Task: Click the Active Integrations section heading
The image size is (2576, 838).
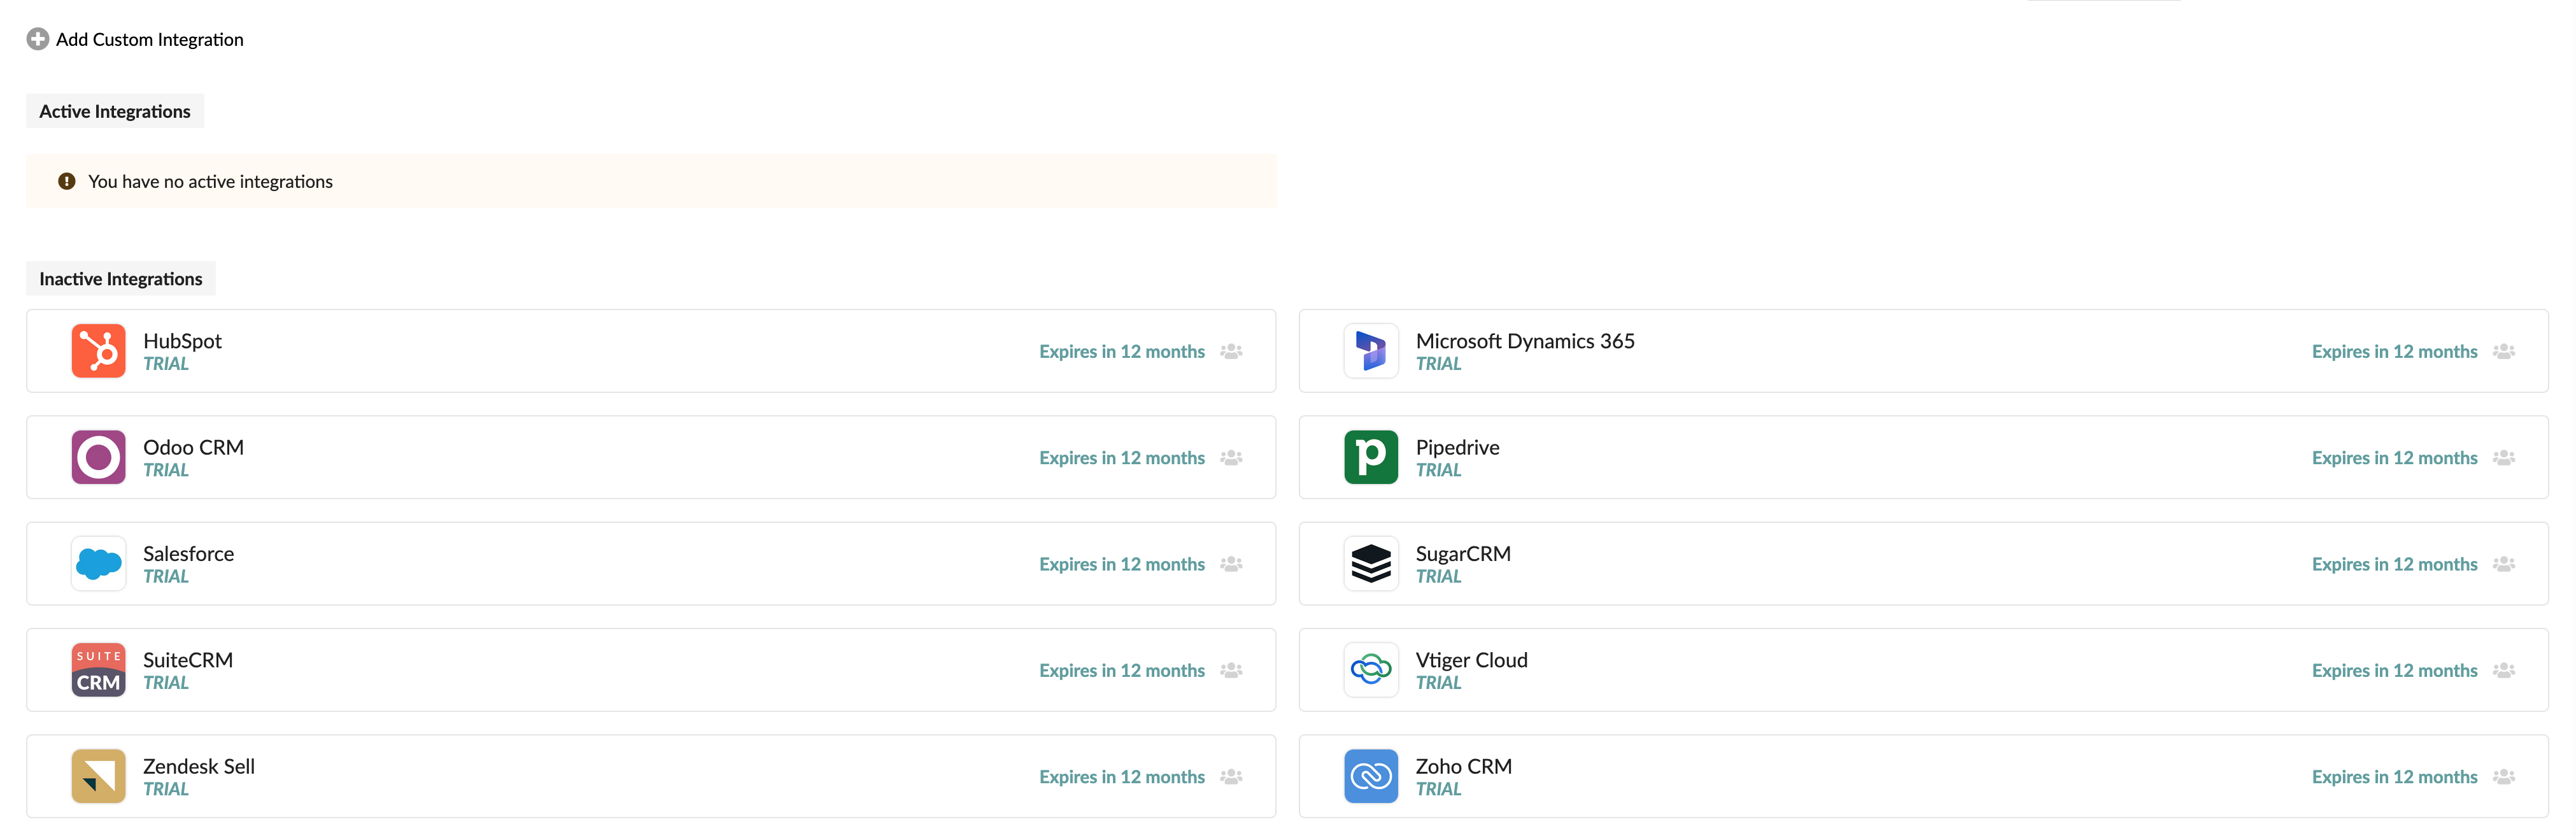Action: tap(115, 111)
